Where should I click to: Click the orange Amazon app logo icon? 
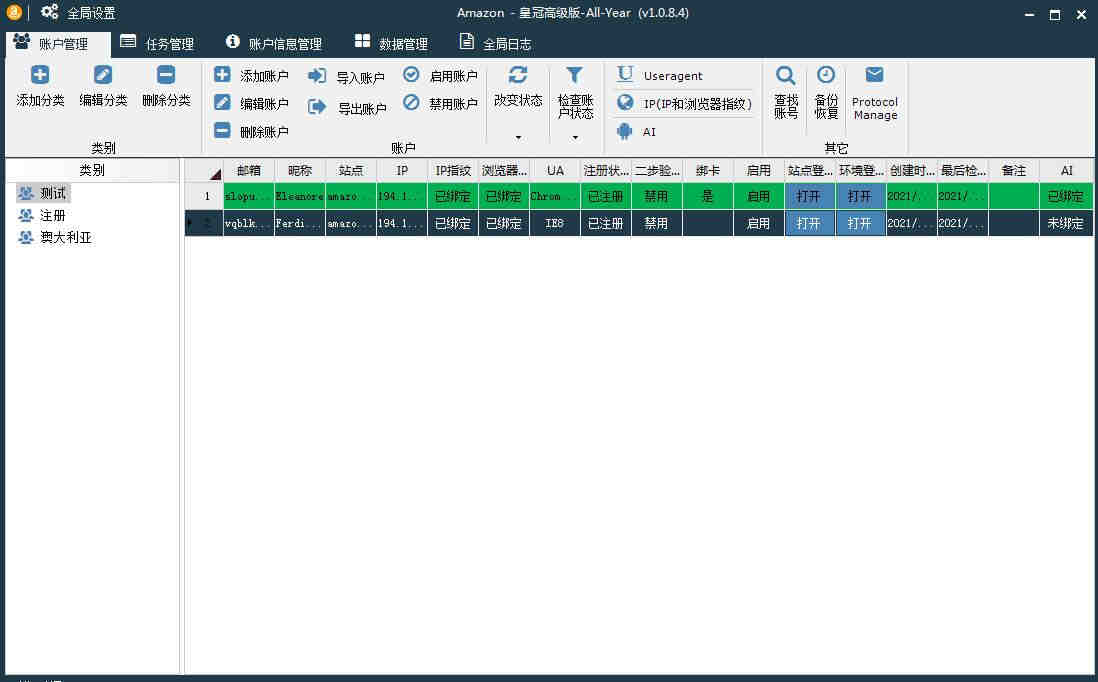[14, 12]
